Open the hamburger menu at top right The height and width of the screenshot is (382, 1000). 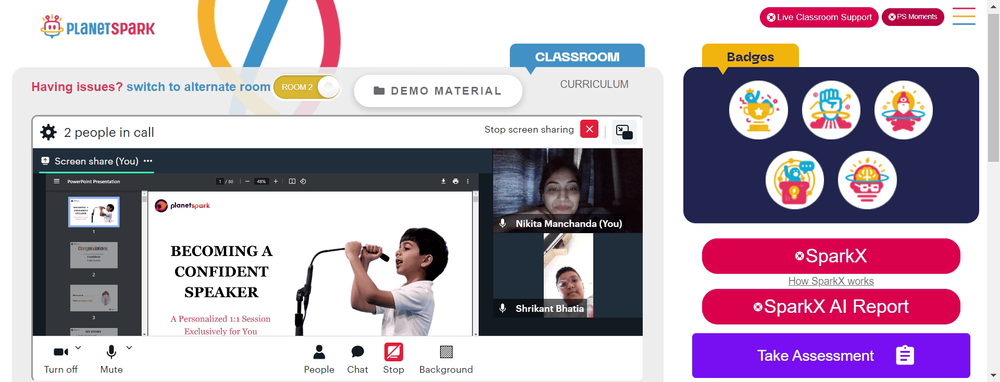point(964,17)
